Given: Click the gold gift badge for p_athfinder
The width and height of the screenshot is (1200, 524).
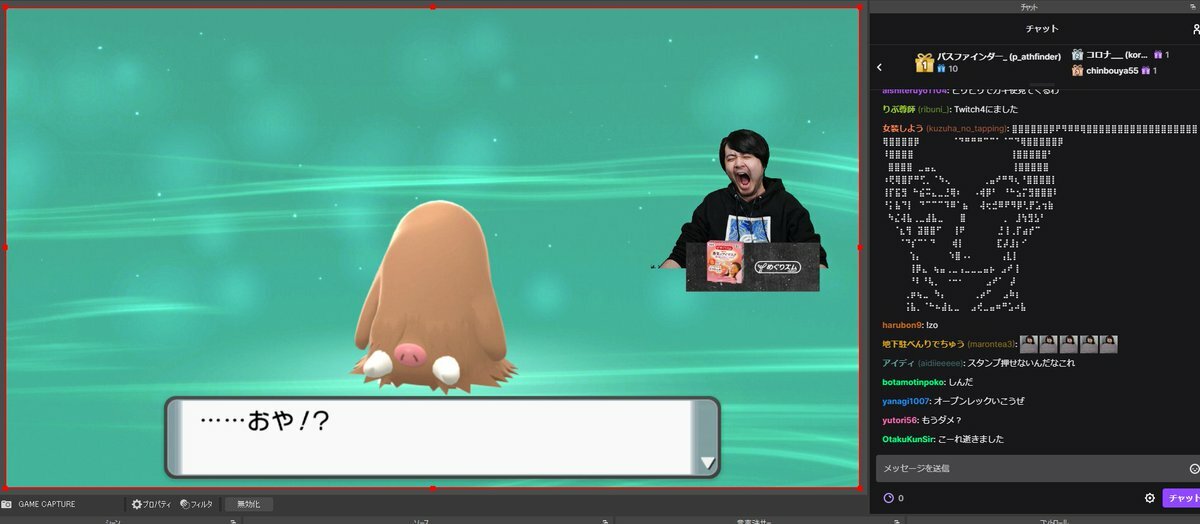Looking at the screenshot, I should 924,63.
